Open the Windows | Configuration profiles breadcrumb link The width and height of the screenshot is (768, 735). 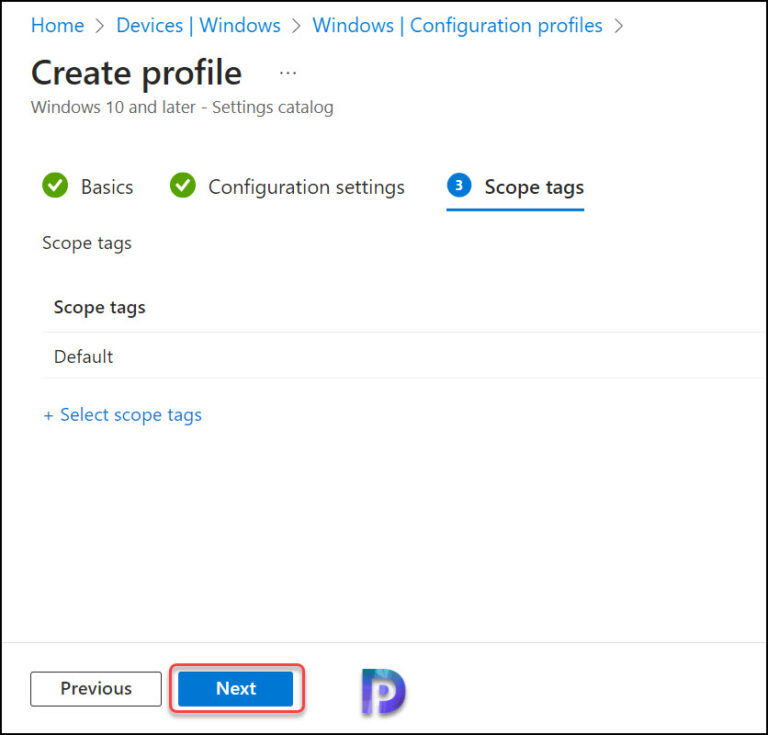click(x=457, y=25)
